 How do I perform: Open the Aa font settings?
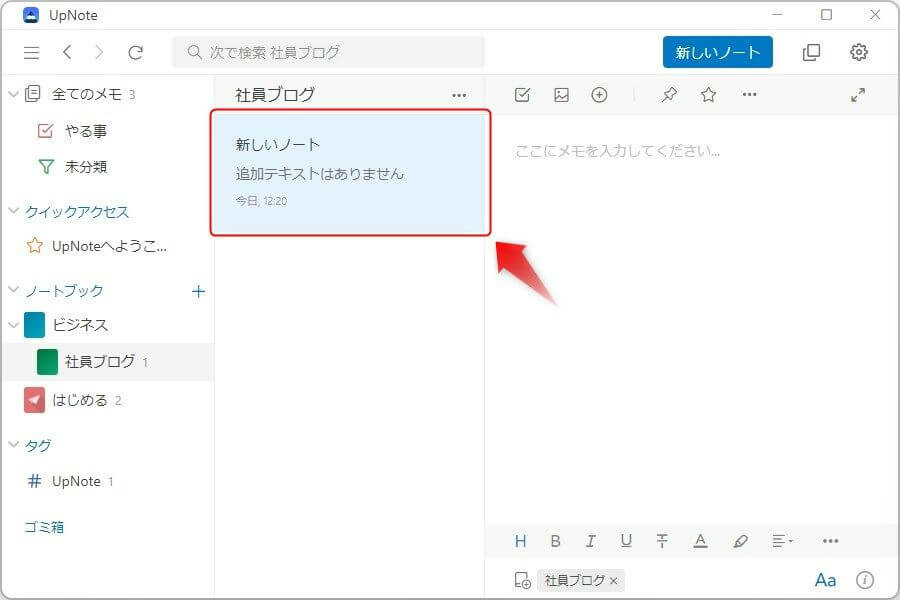click(x=825, y=580)
